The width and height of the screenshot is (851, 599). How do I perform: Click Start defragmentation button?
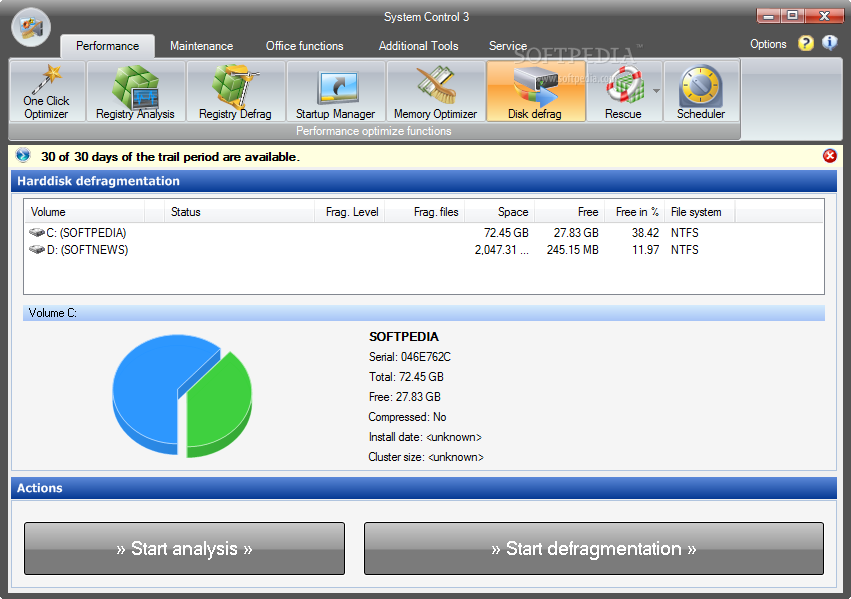point(594,549)
